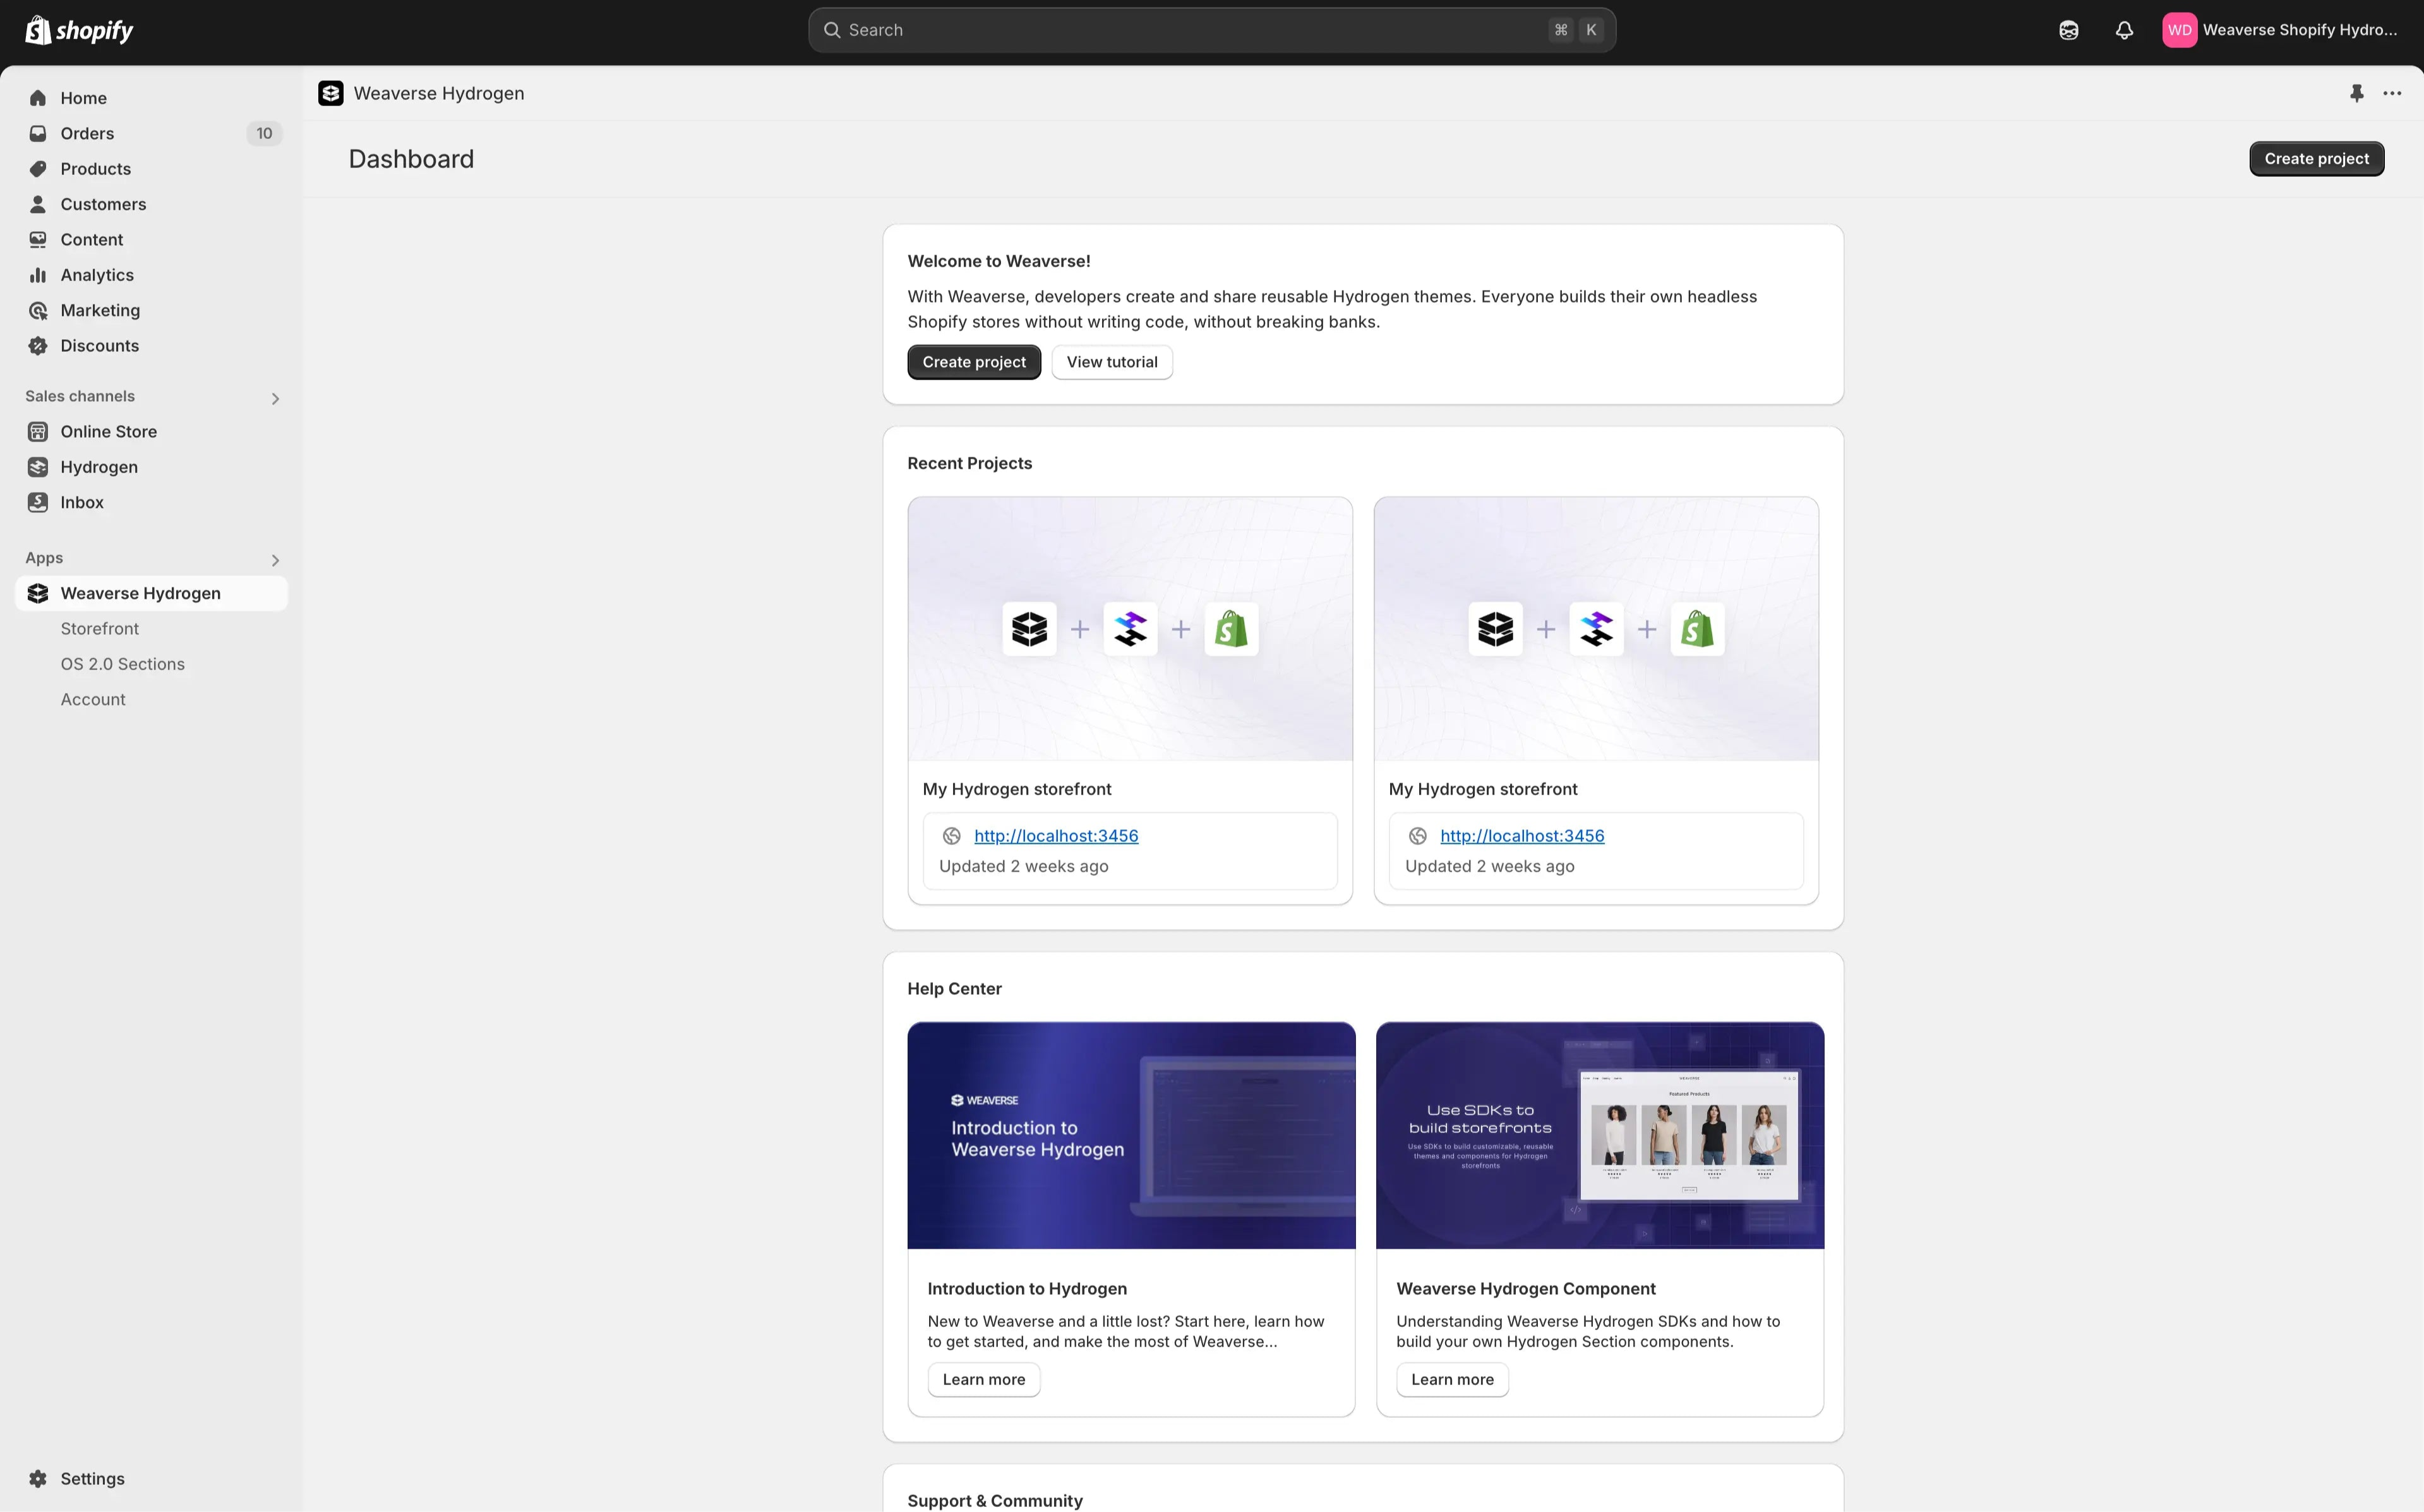Screen dimensions: 2424x1512
Task: Click the Home icon in sidebar
Action: [x=38, y=98]
